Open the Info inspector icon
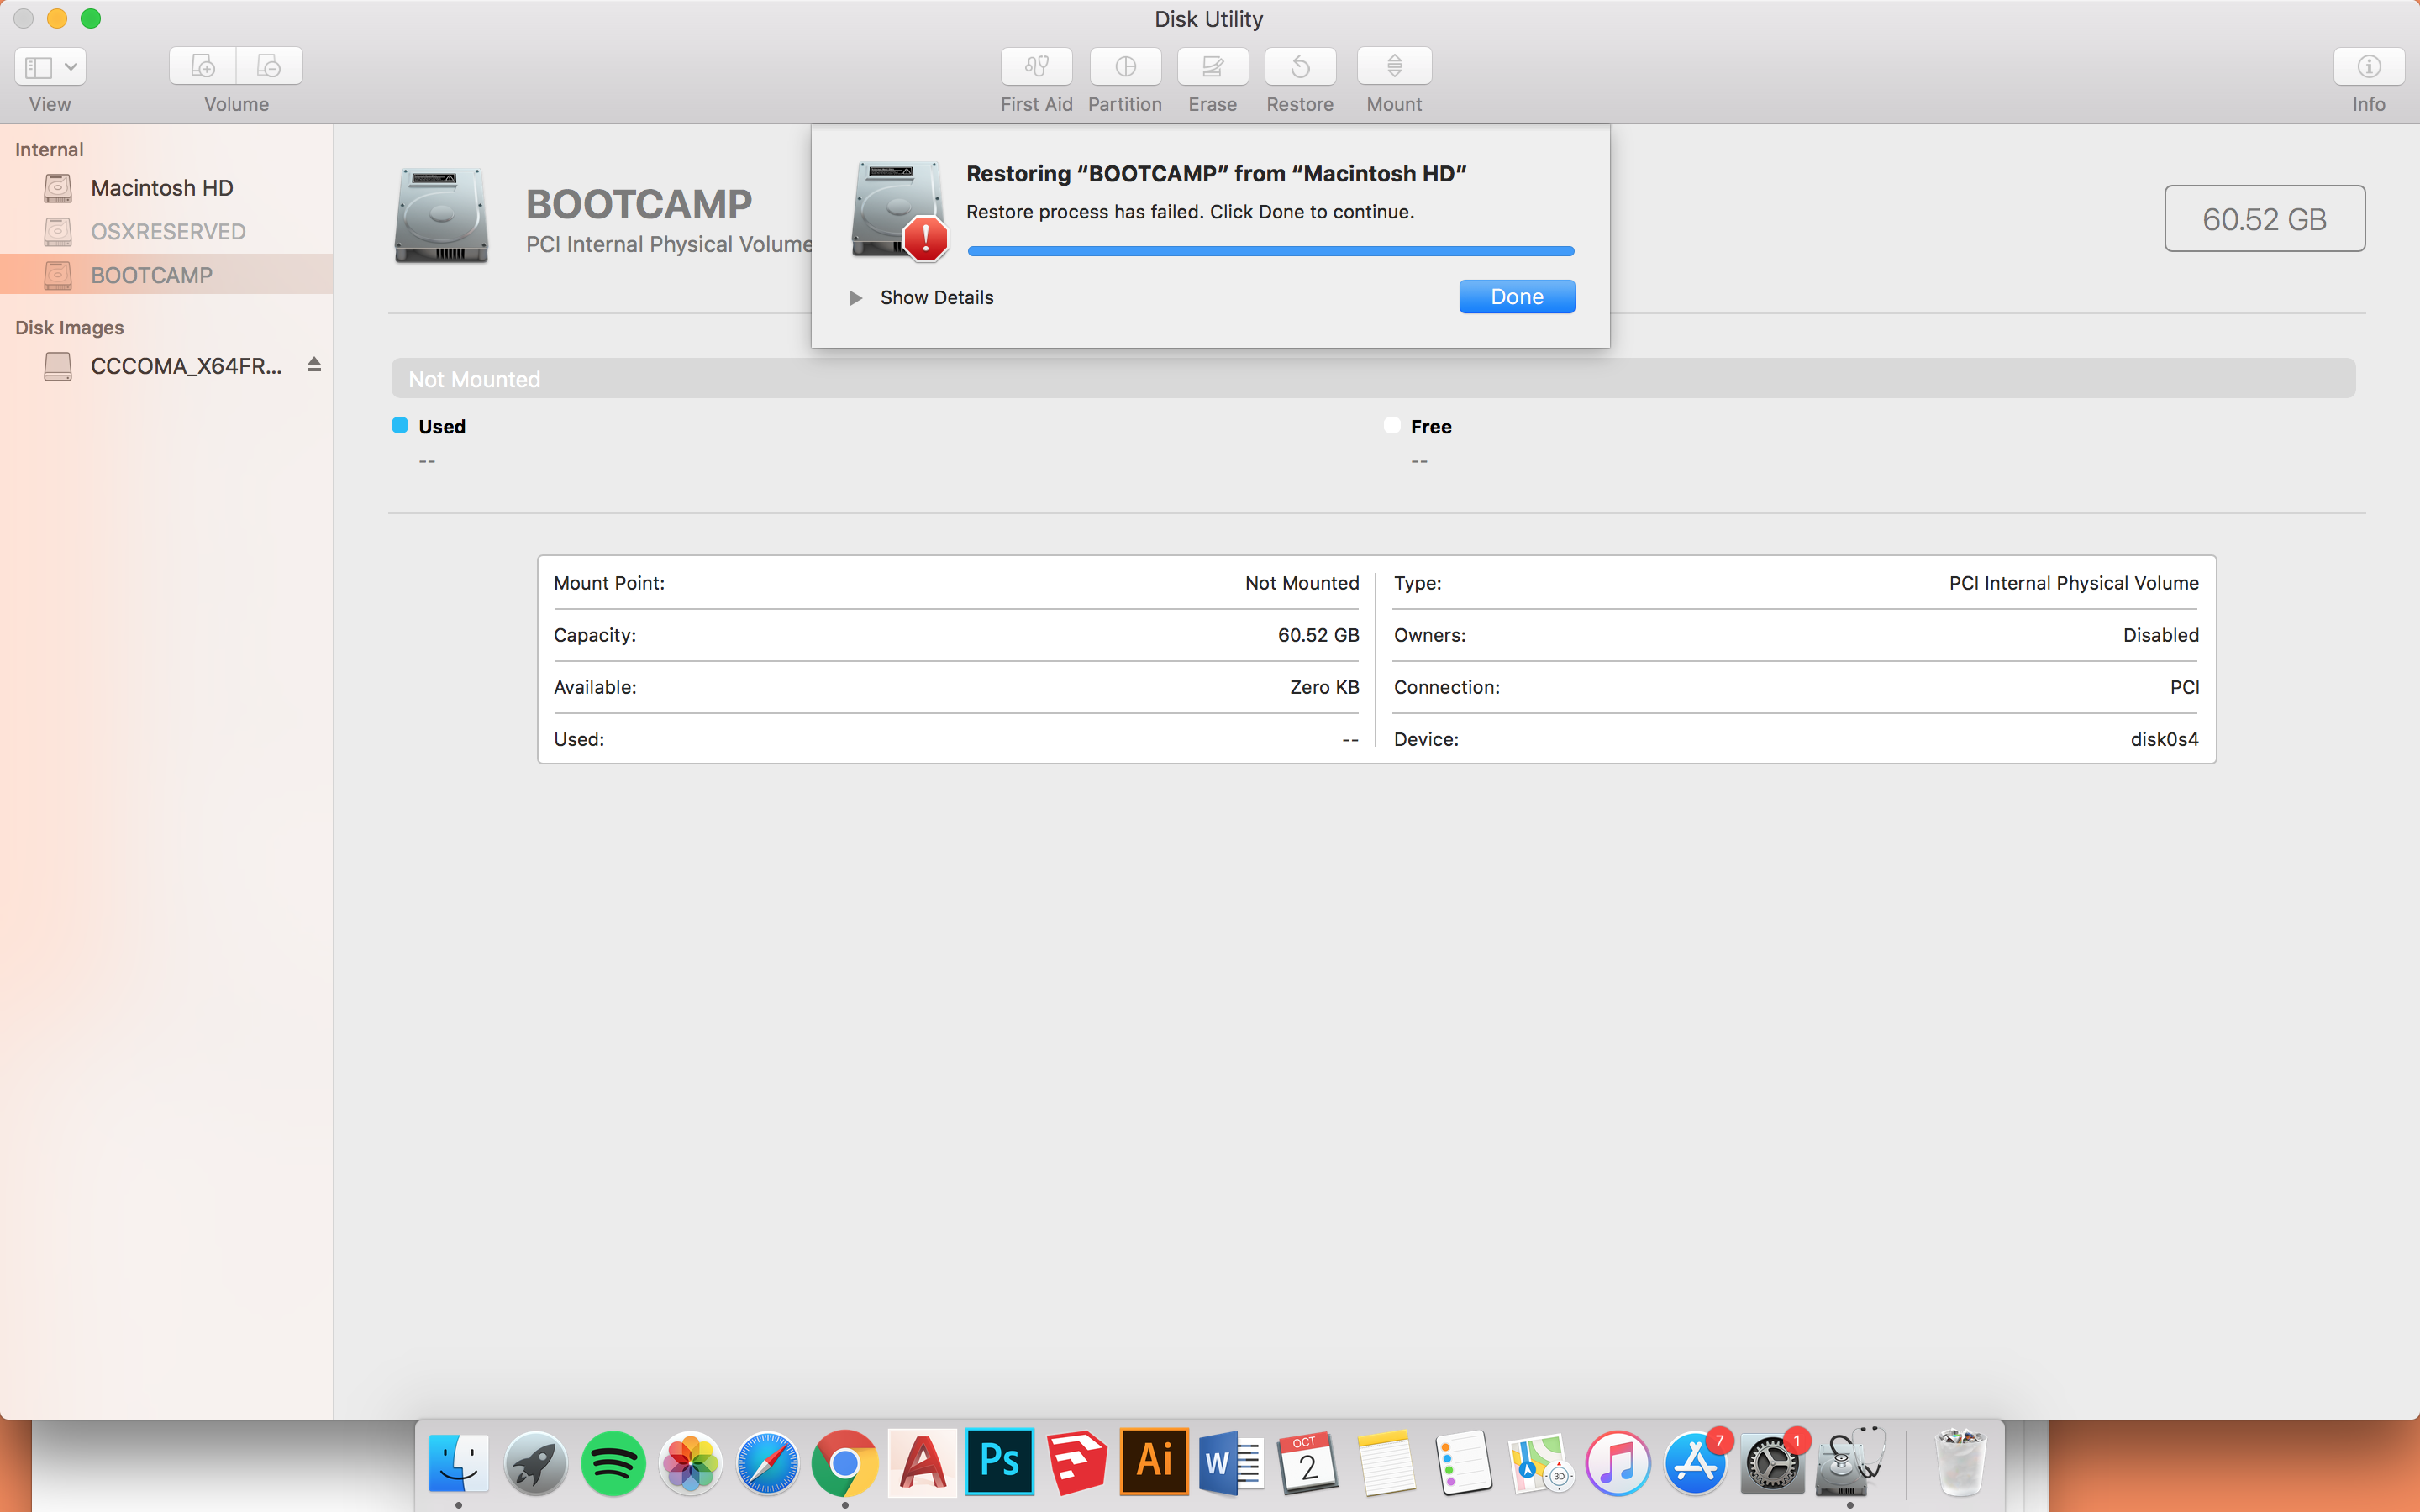 (x=2368, y=67)
